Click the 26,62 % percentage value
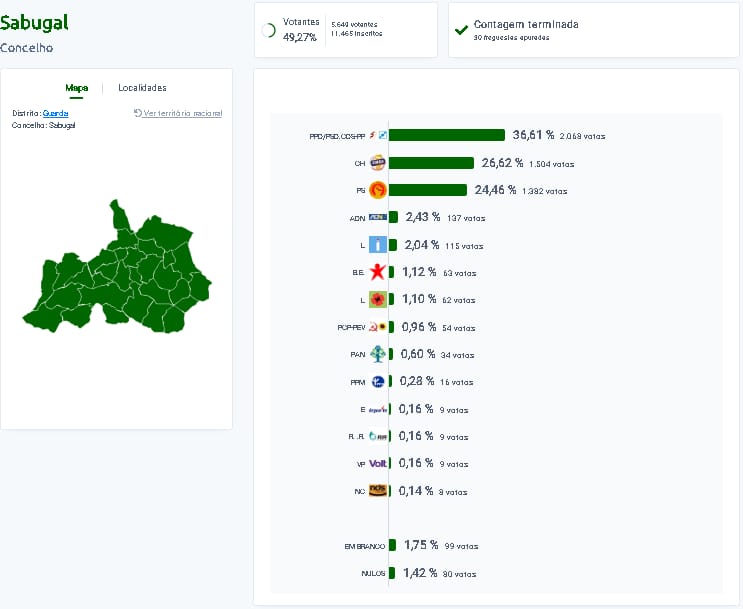 [x=502, y=163]
